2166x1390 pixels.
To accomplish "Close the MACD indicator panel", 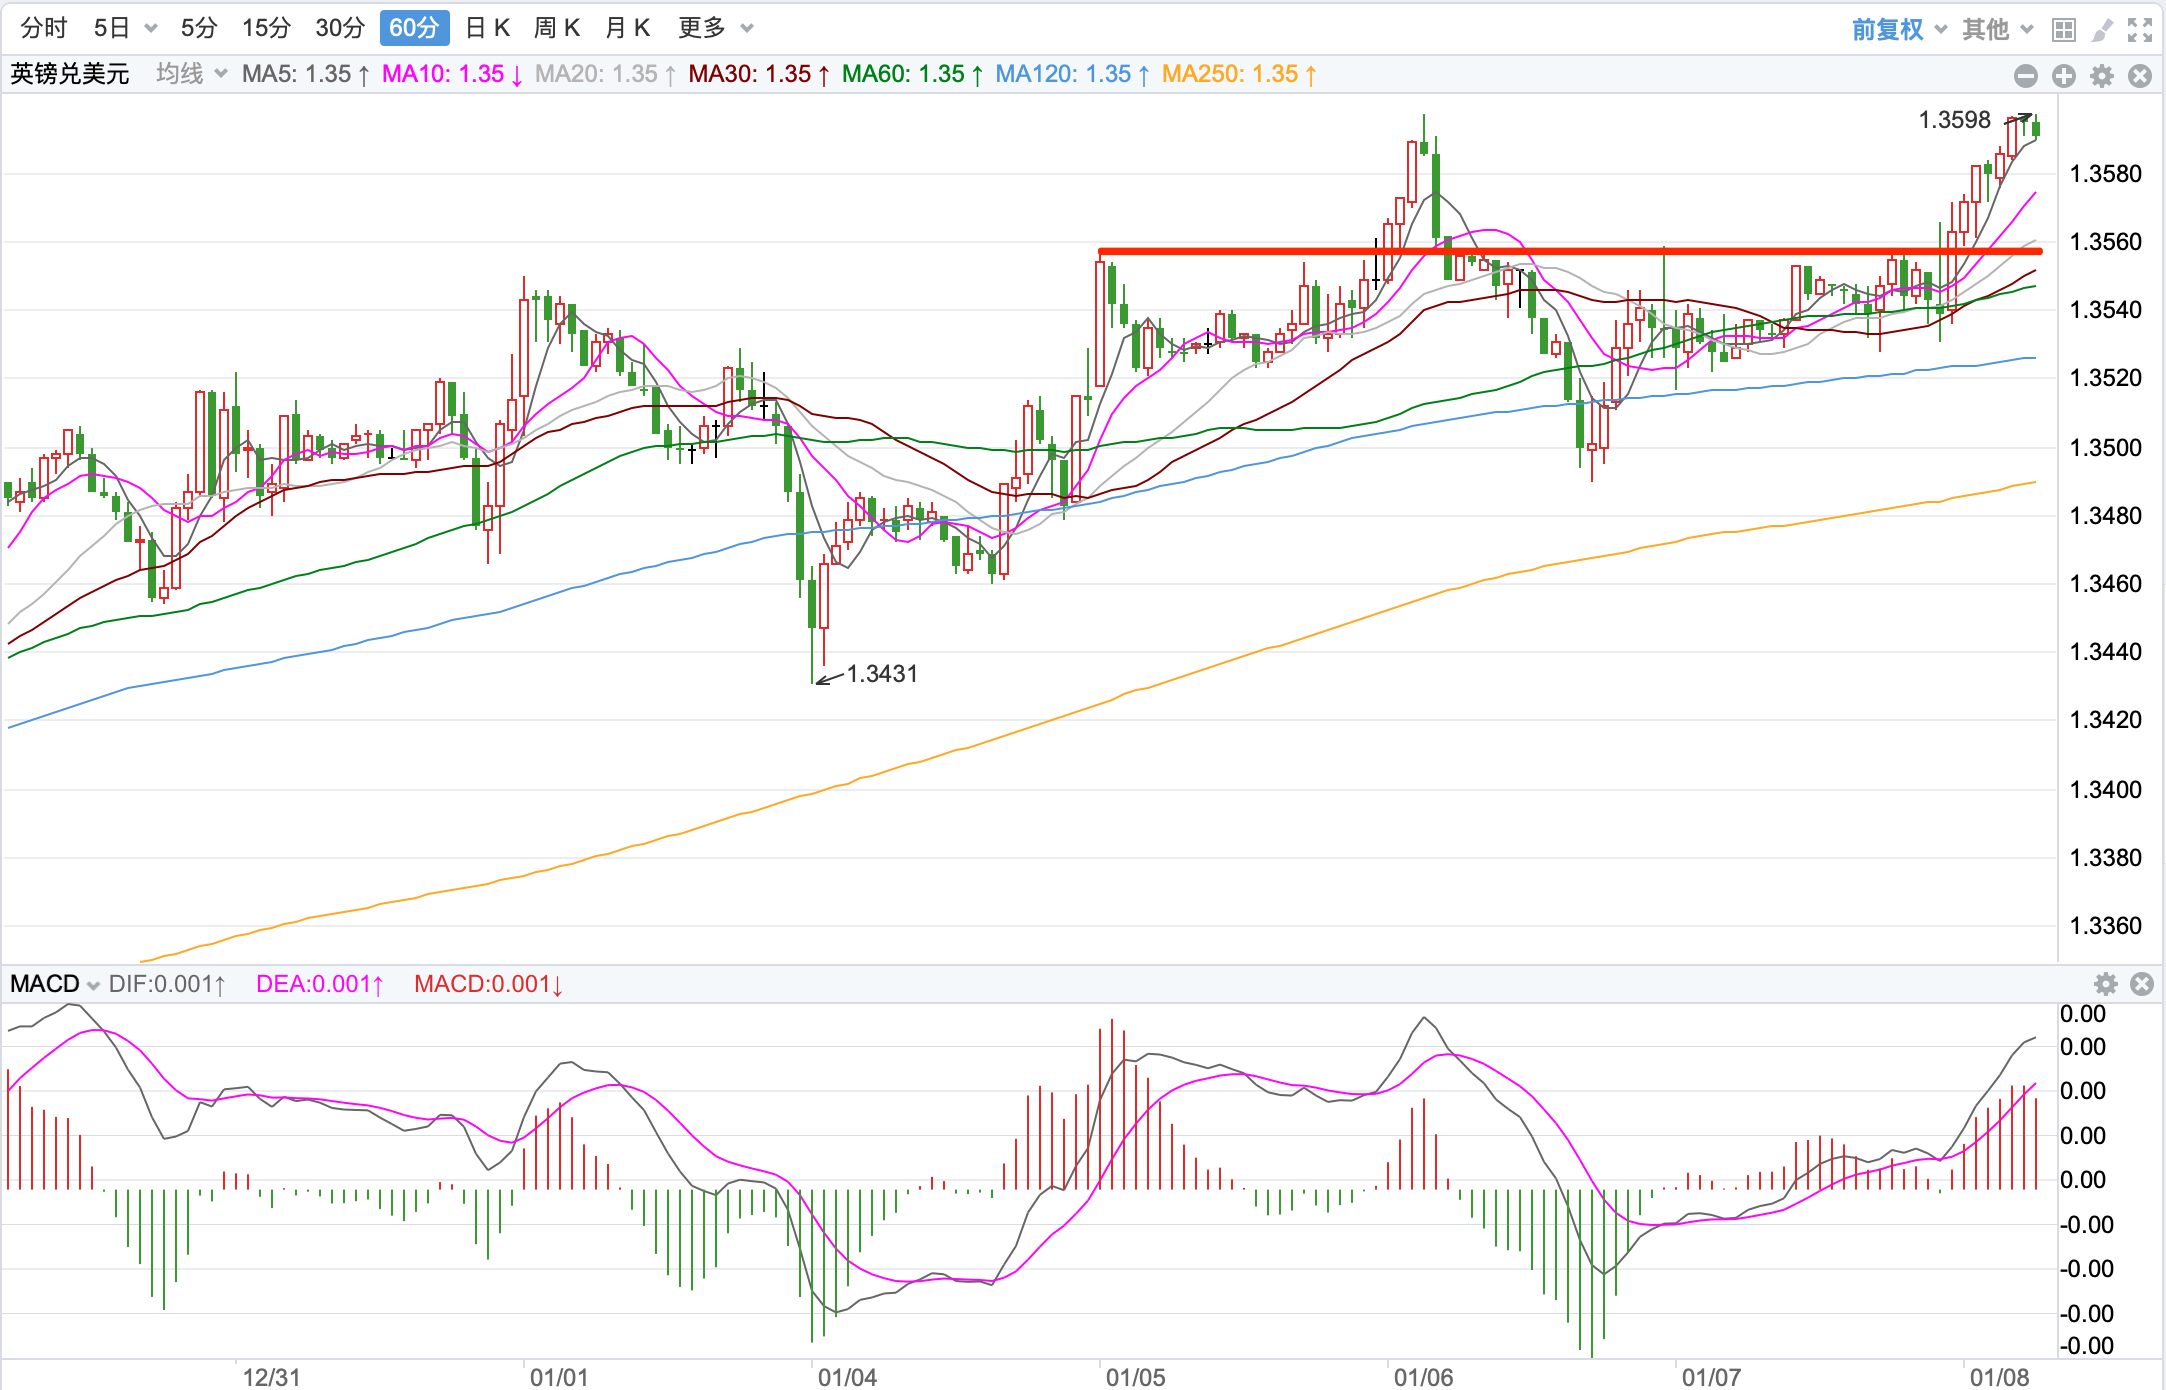I will click(2142, 984).
